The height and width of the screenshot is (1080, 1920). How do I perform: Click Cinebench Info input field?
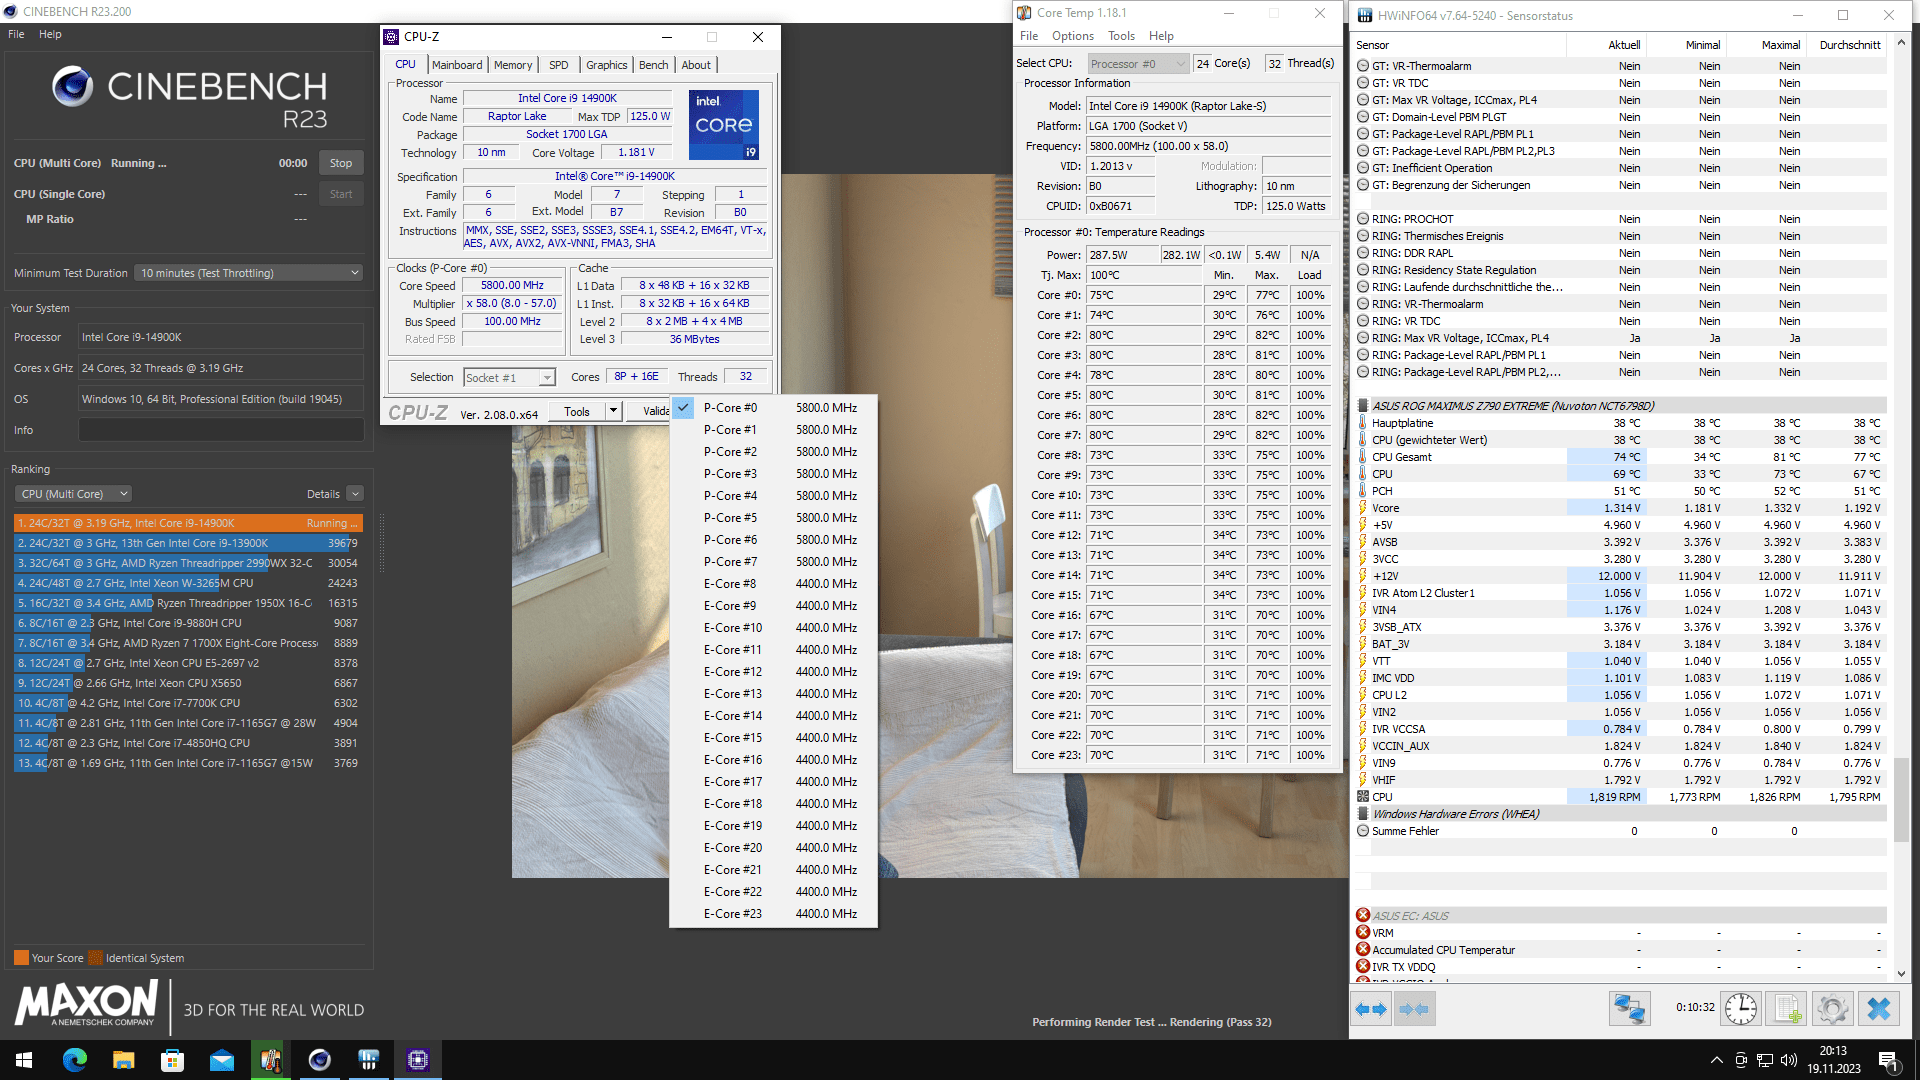pos(221,430)
